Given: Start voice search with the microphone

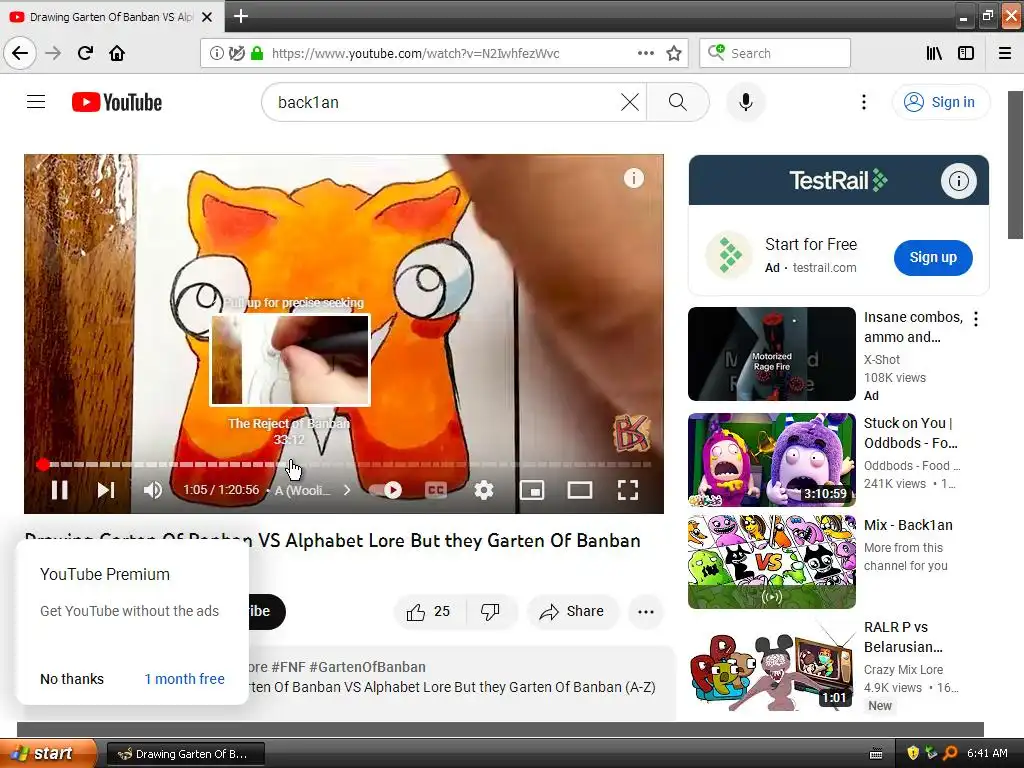Looking at the screenshot, I should click(x=745, y=102).
